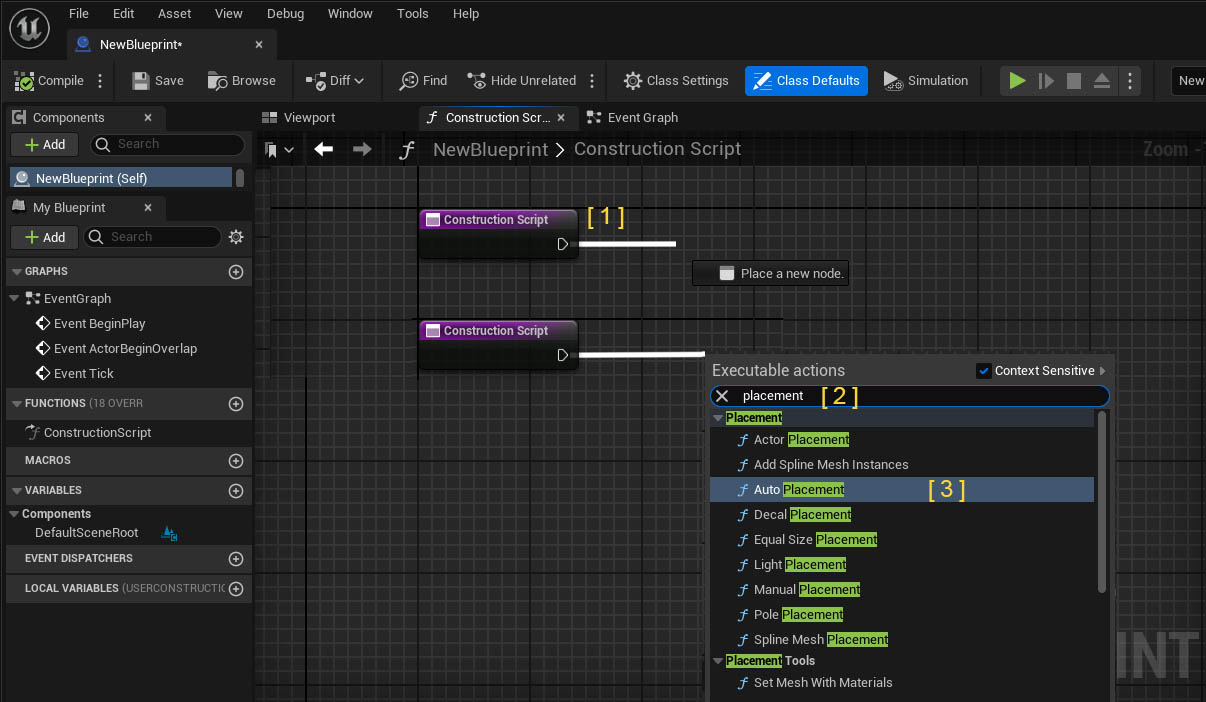Collapse the Placement Tools category
Viewport: 1206px width, 702px height.
point(717,661)
